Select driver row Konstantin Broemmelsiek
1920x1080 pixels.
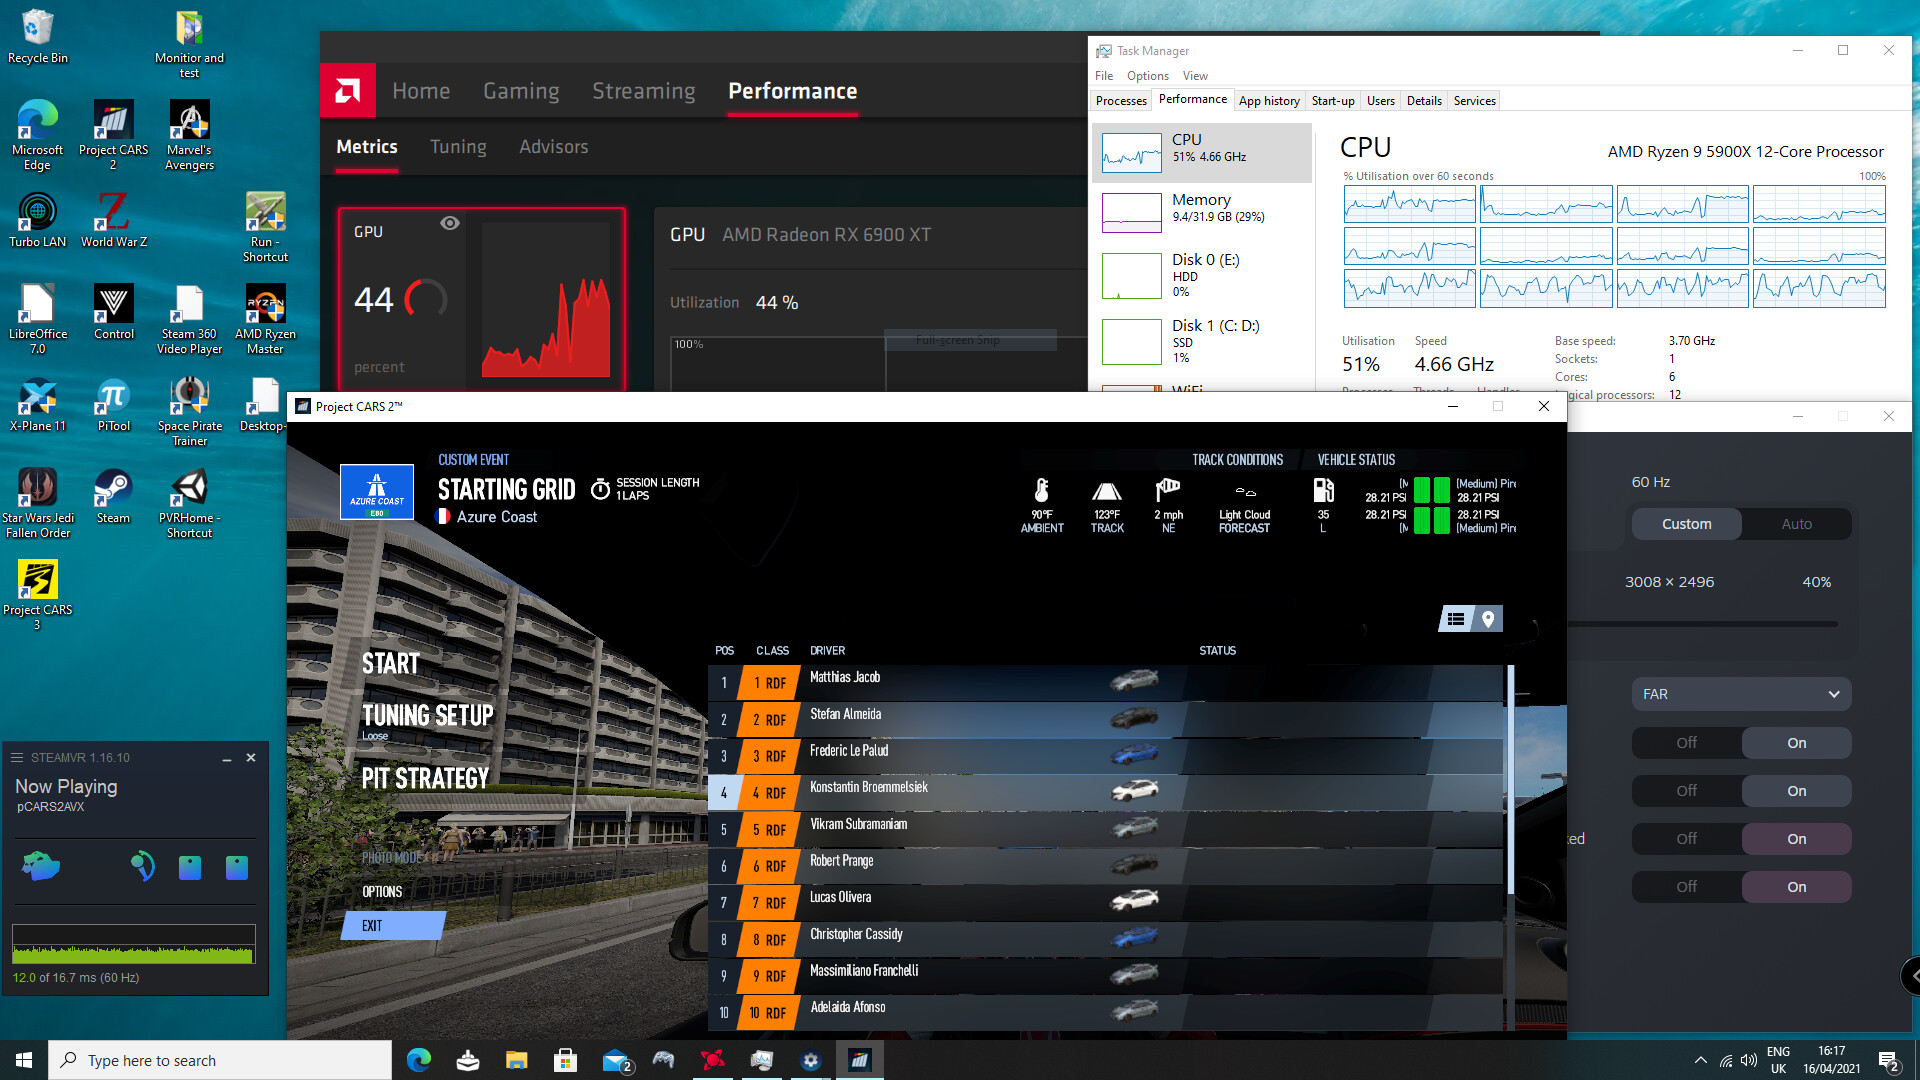point(1105,792)
